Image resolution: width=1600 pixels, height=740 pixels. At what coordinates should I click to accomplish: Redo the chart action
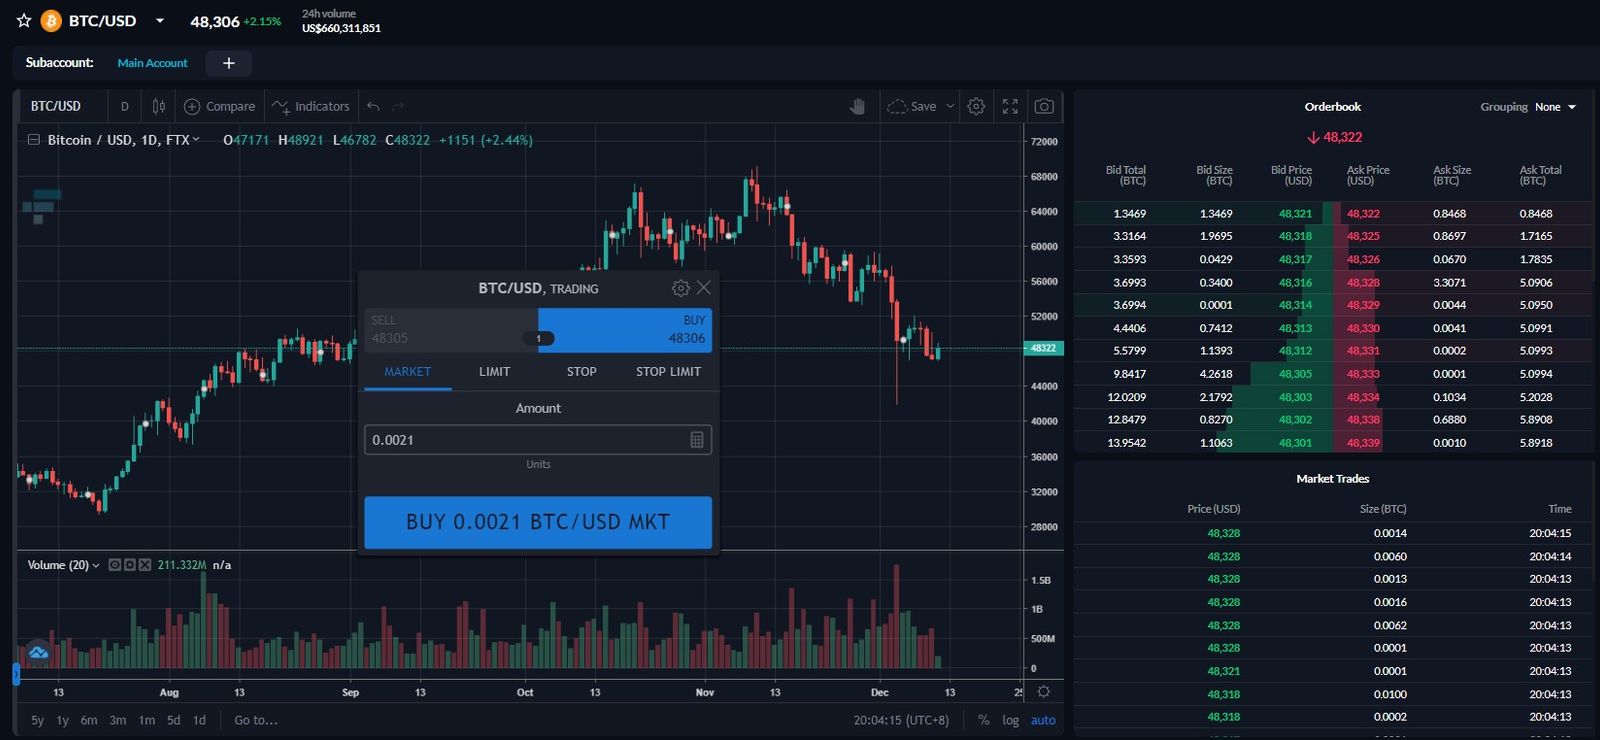tap(398, 106)
